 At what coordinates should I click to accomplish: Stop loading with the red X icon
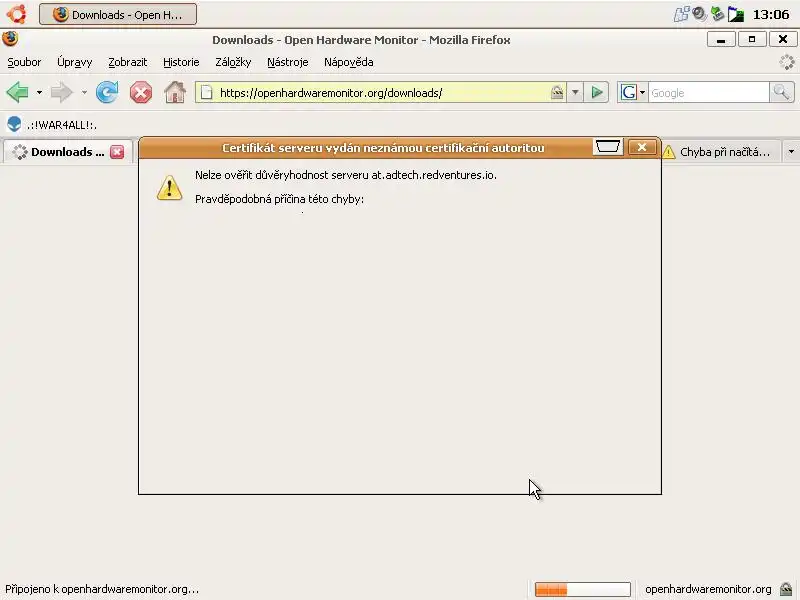(141, 93)
